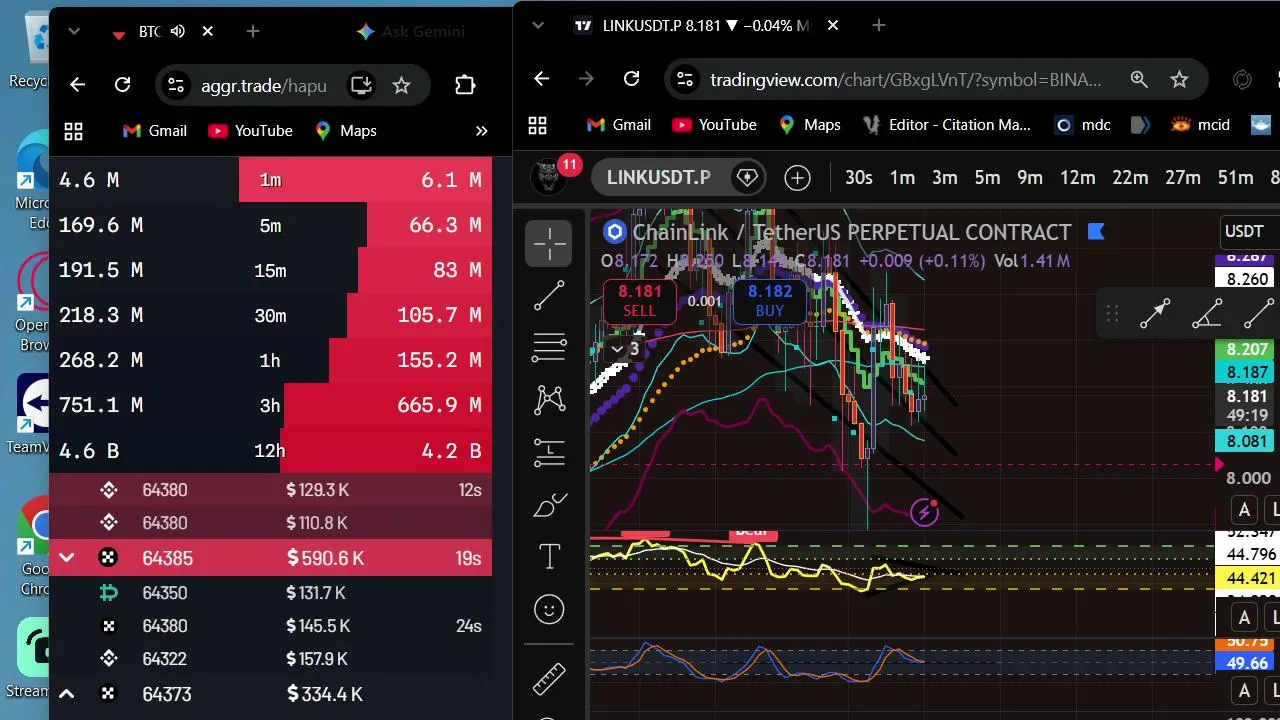This screenshot has width=1280, height=720.
Task: Select the 9m chart timeframe
Action: coord(1030,178)
